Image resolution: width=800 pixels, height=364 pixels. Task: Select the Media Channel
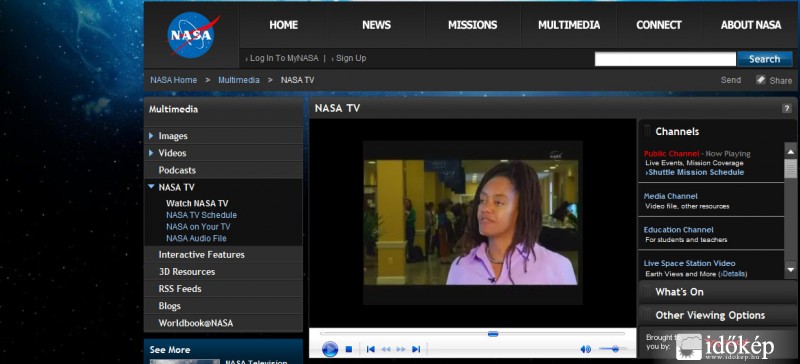[x=670, y=196]
